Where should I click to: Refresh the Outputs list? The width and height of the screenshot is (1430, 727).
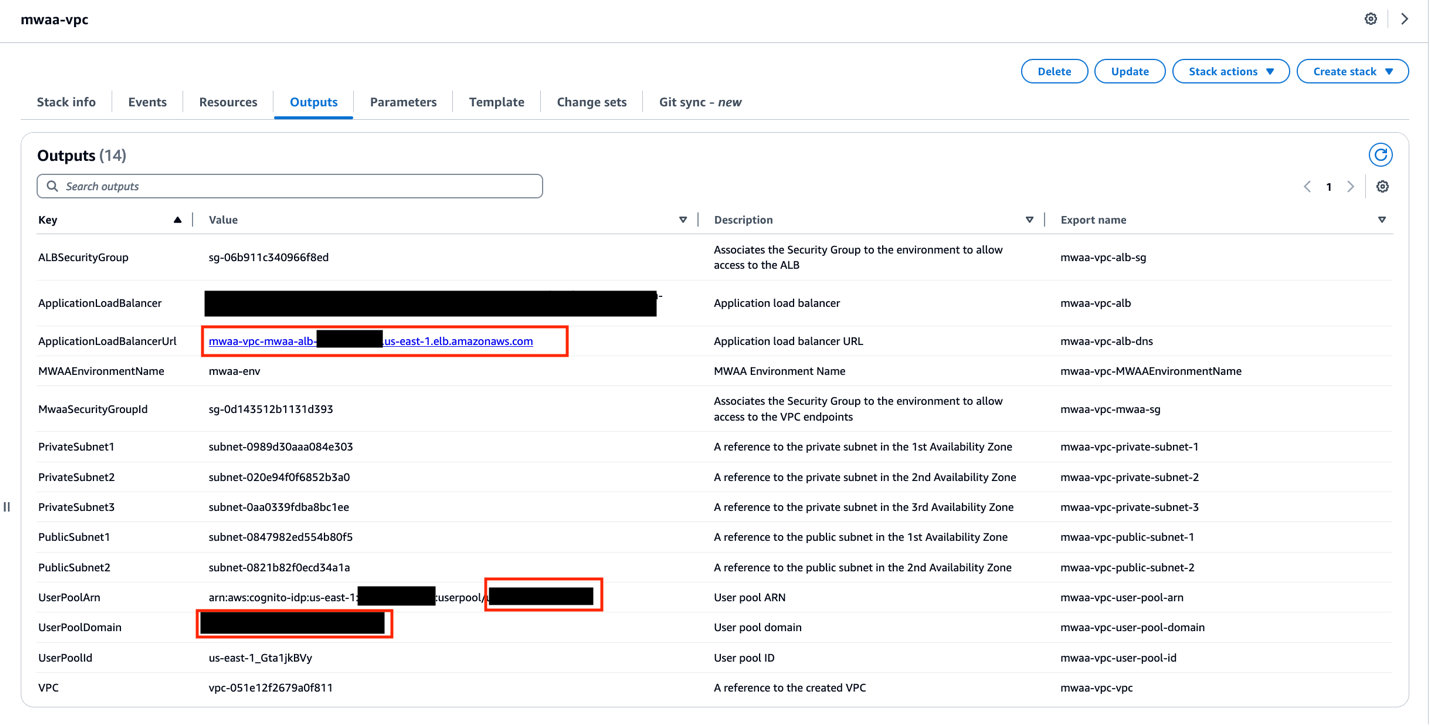click(1381, 155)
